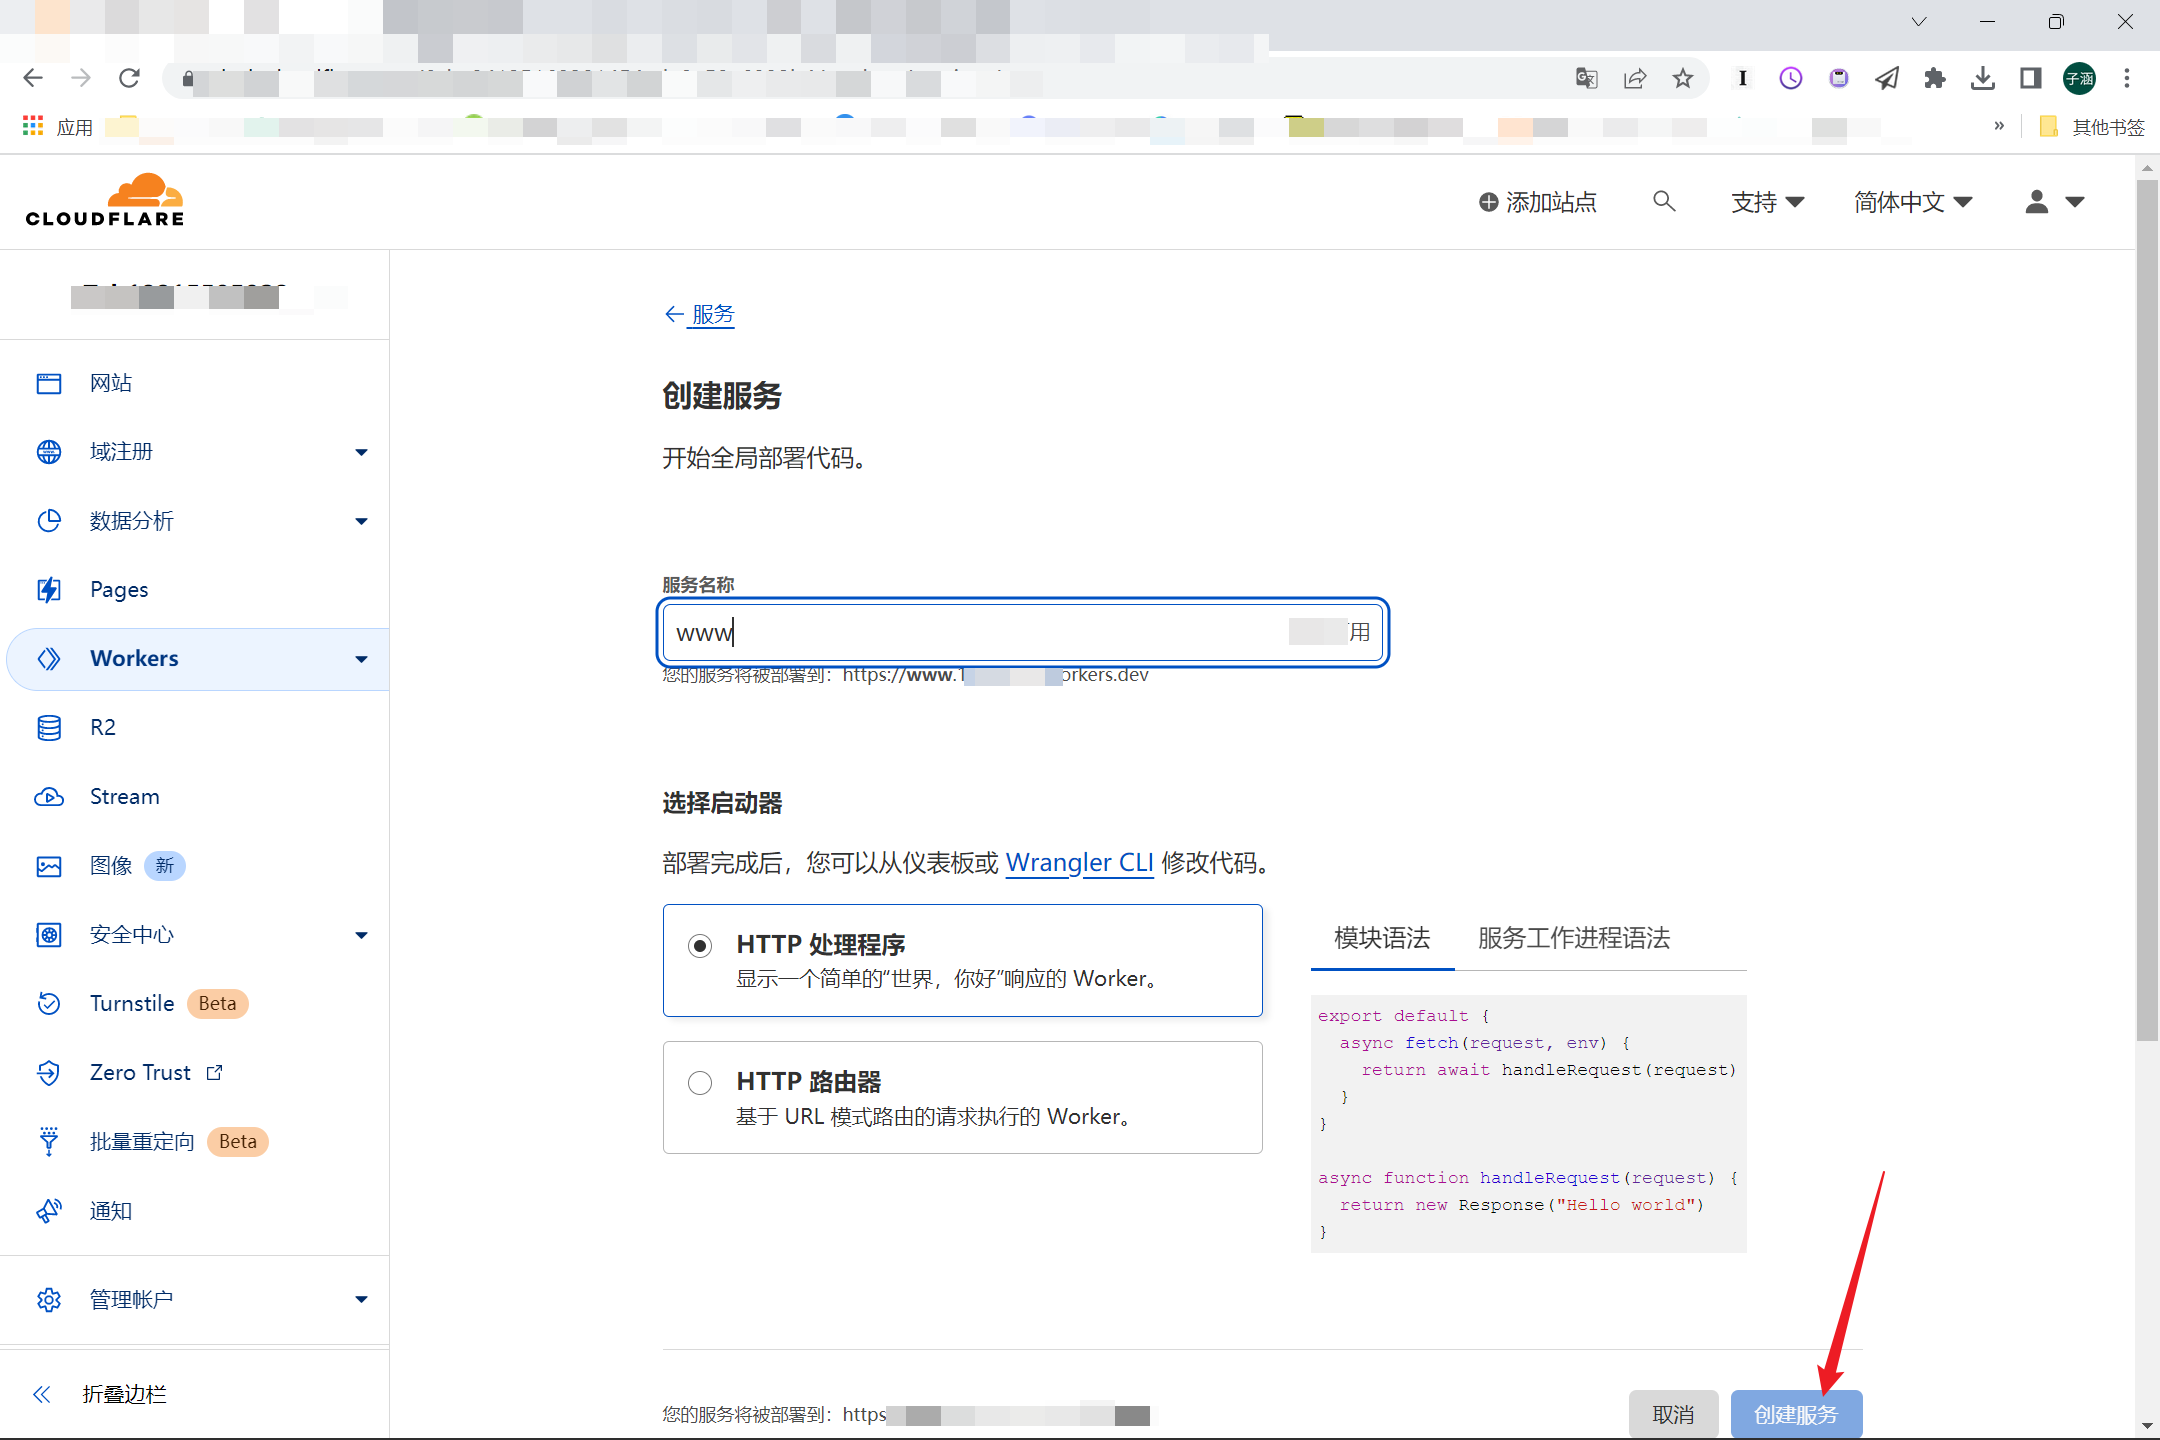Viewport: 2160px width, 1440px height.
Task: Reload the page with refresh icon
Action: coord(129,78)
